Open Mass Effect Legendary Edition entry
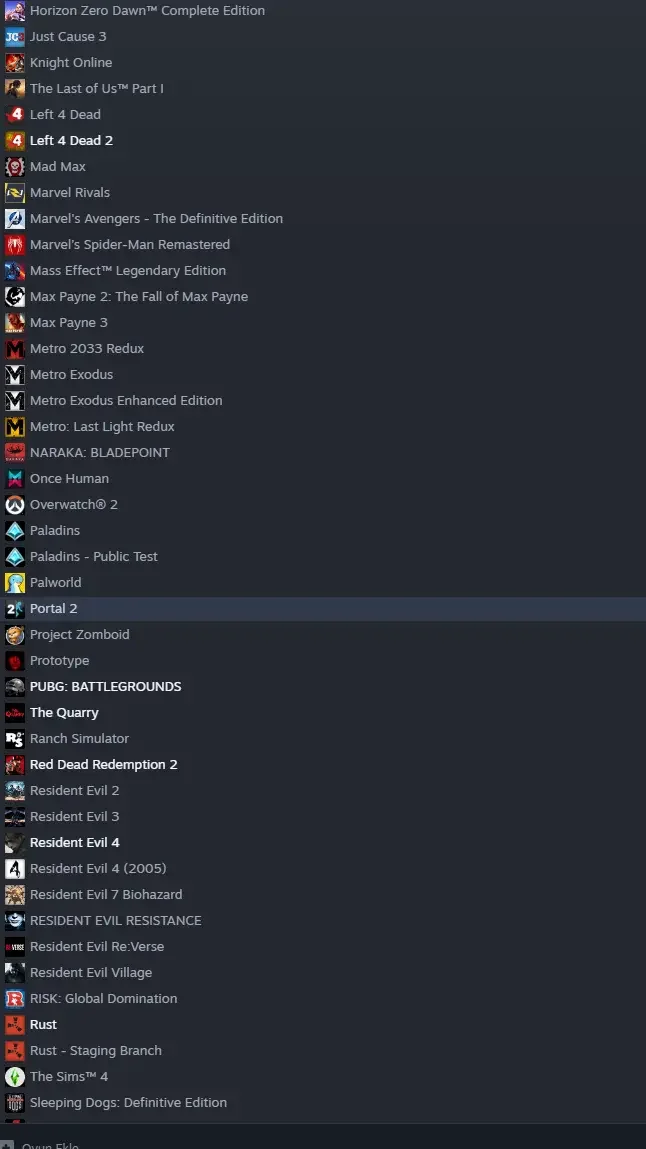The image size is (646, 1149). 323,271
